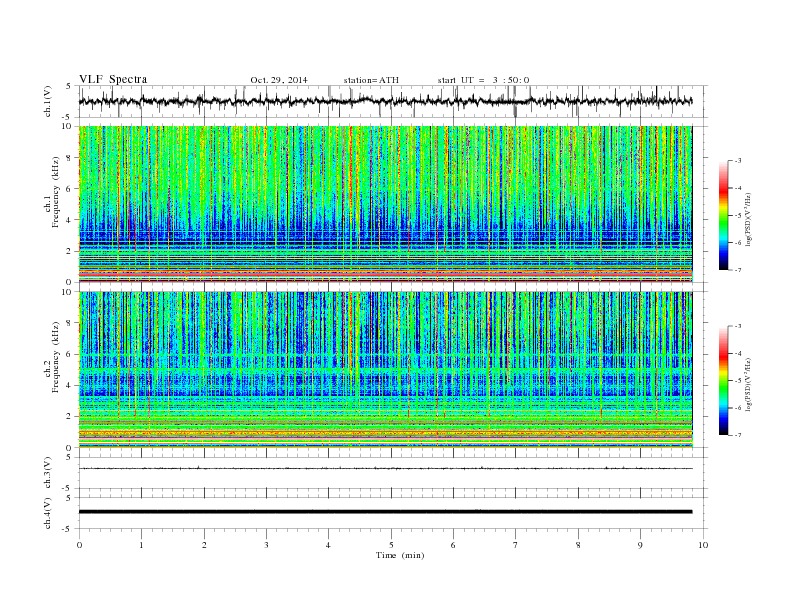Click the "-7" label on the ch.2 color bar

(737, 434)
